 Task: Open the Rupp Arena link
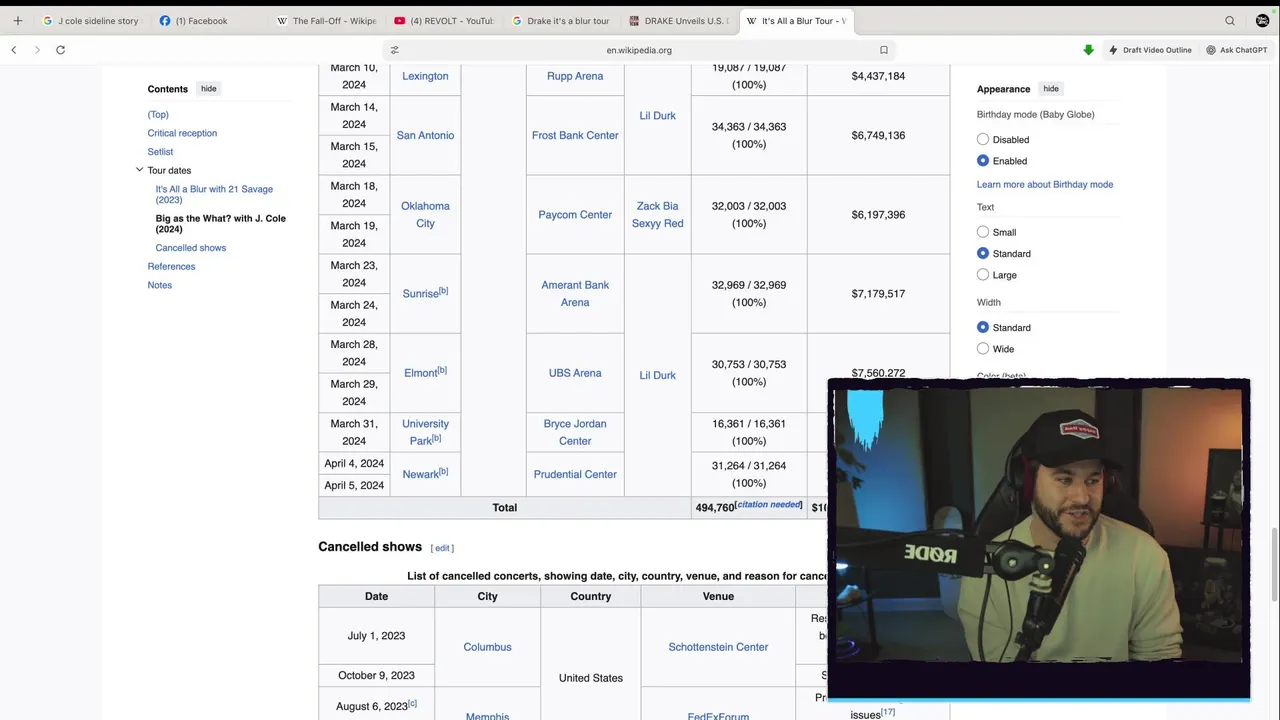point(575,76)
